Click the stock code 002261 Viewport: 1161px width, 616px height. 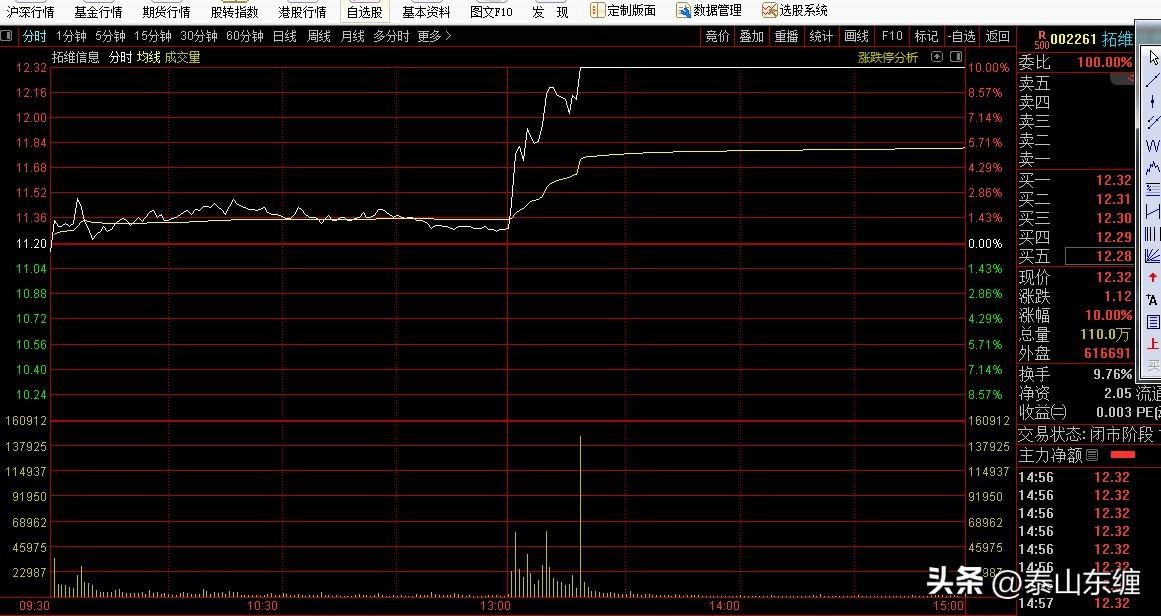point(1073,39)
